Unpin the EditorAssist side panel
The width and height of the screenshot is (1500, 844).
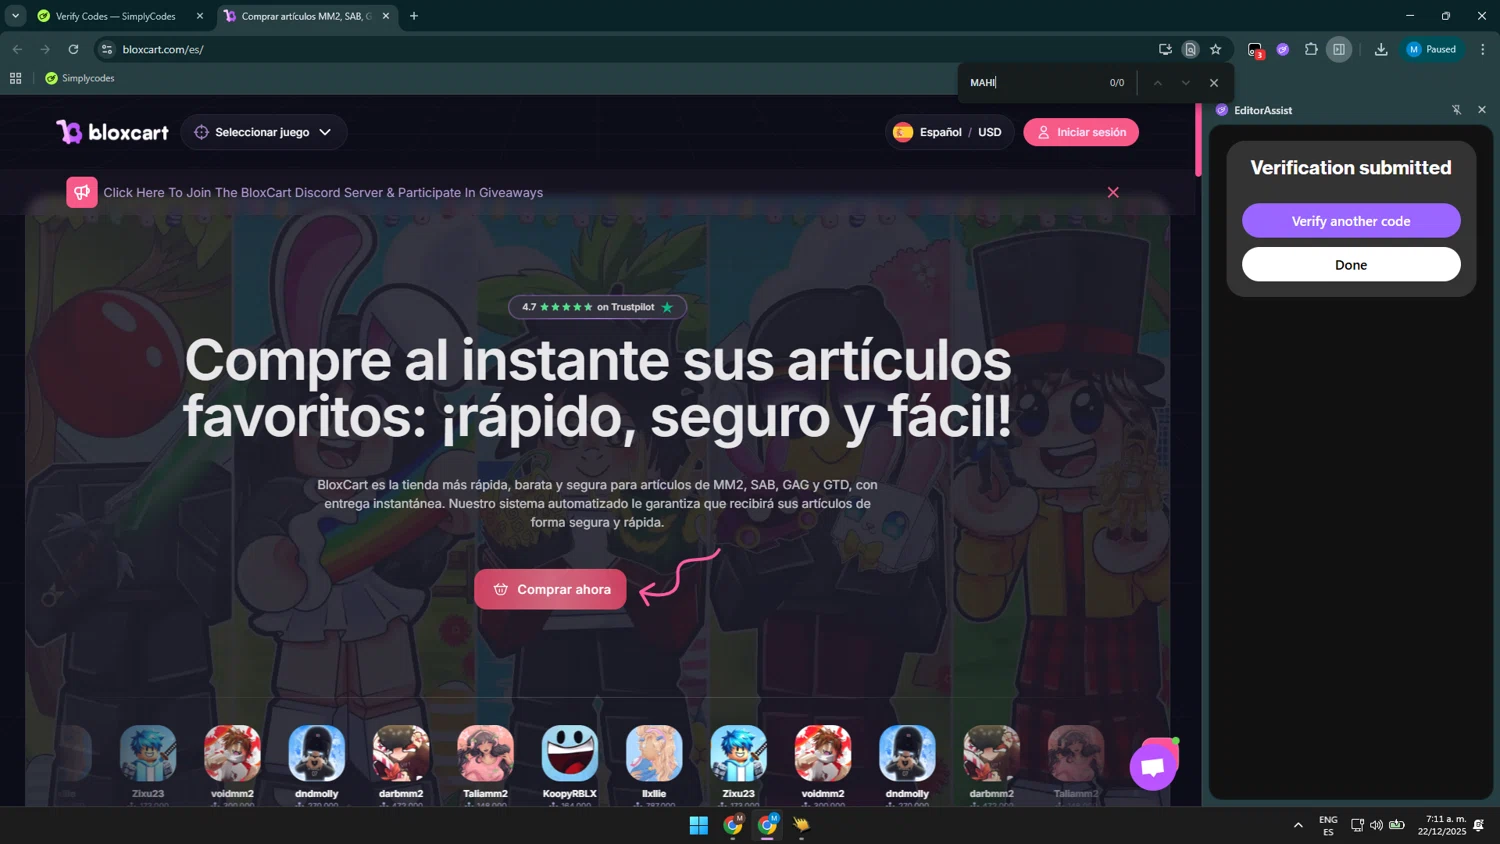[1456, 110]
